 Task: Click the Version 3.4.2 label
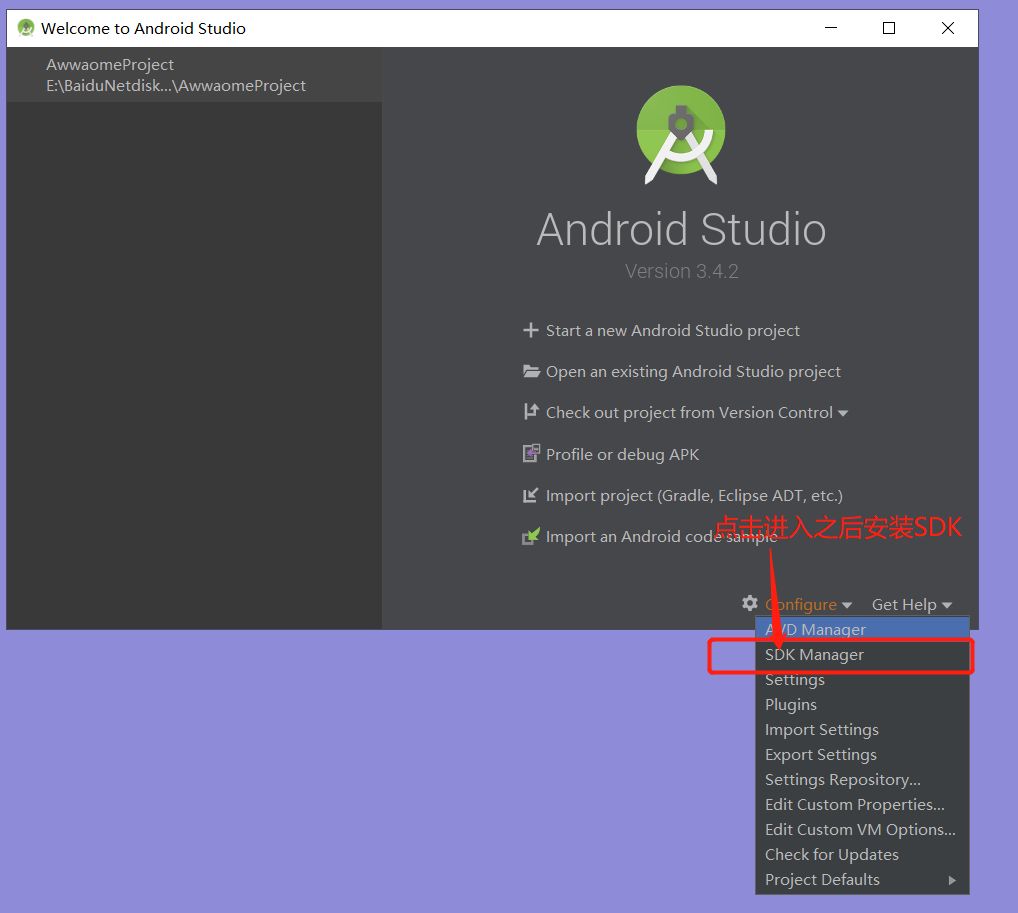(682, 271)
